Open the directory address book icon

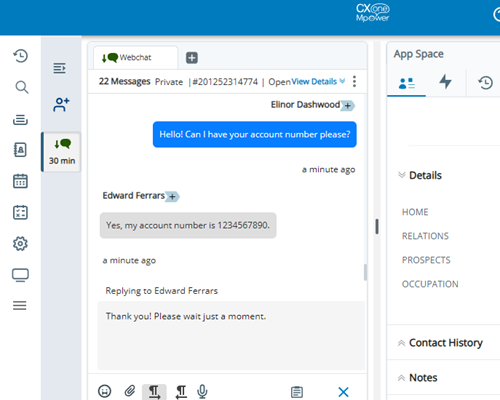(x=20, y=150)
